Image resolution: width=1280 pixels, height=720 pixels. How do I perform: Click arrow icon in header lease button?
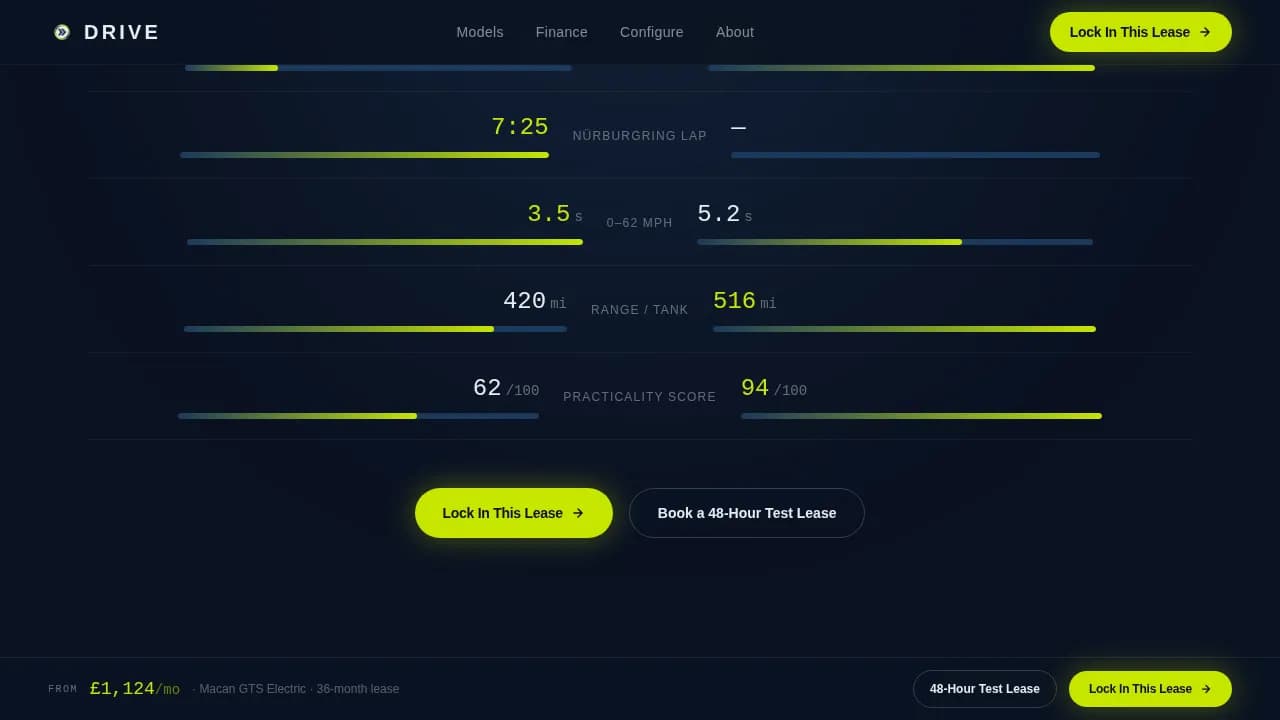[1205, 32]
